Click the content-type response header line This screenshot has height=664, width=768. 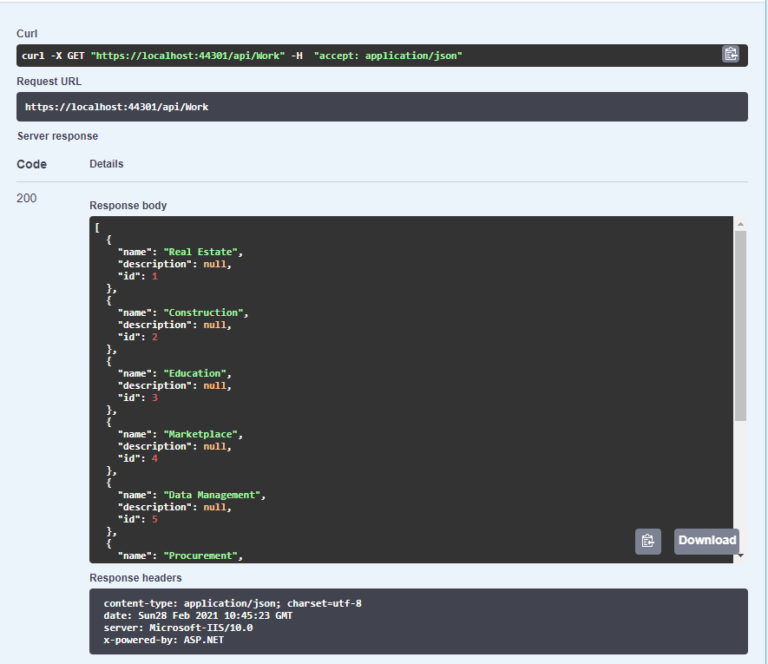(233, 603)
